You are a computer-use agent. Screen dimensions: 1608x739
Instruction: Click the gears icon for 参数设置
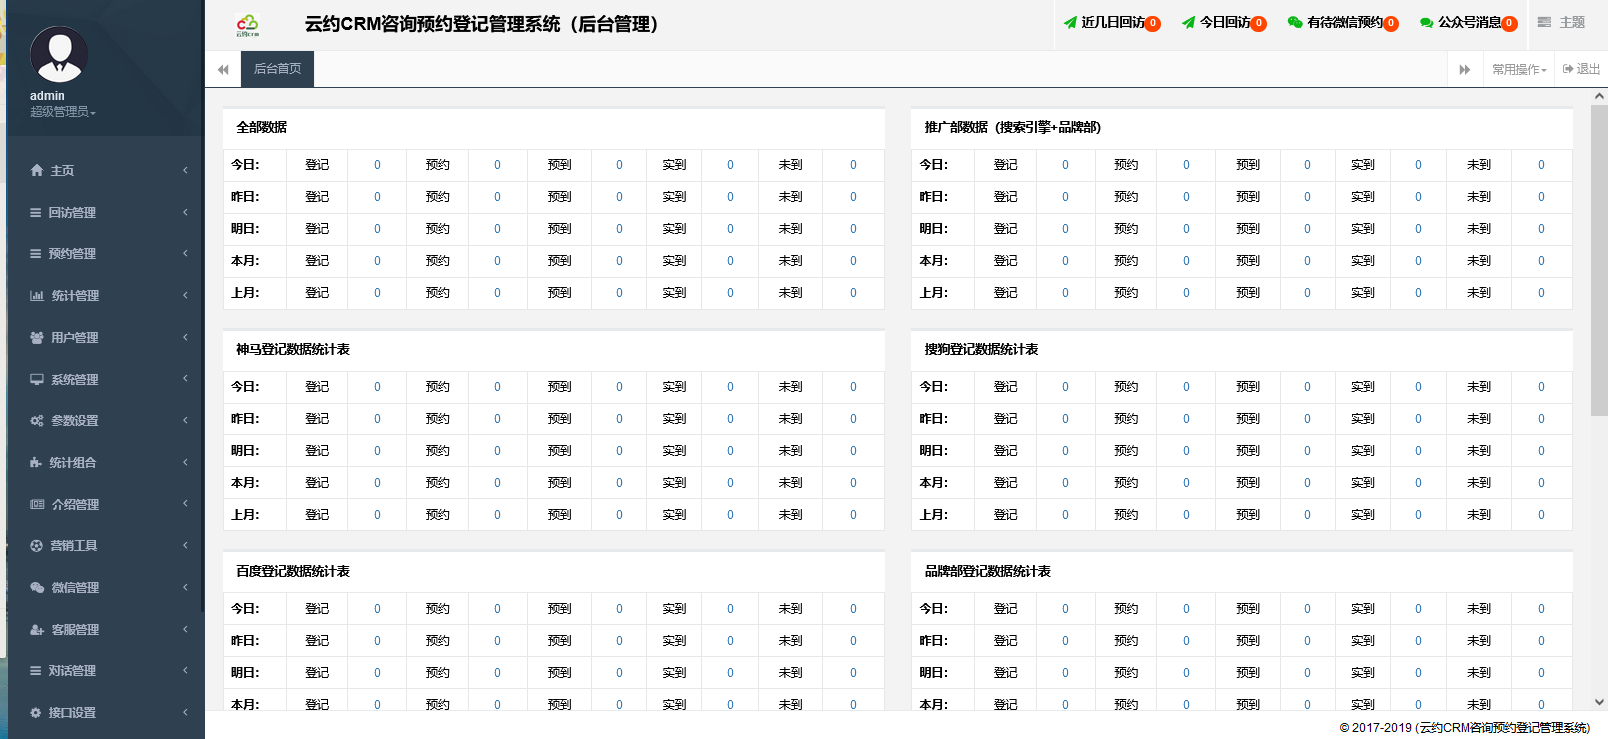[x=37, y=421]
